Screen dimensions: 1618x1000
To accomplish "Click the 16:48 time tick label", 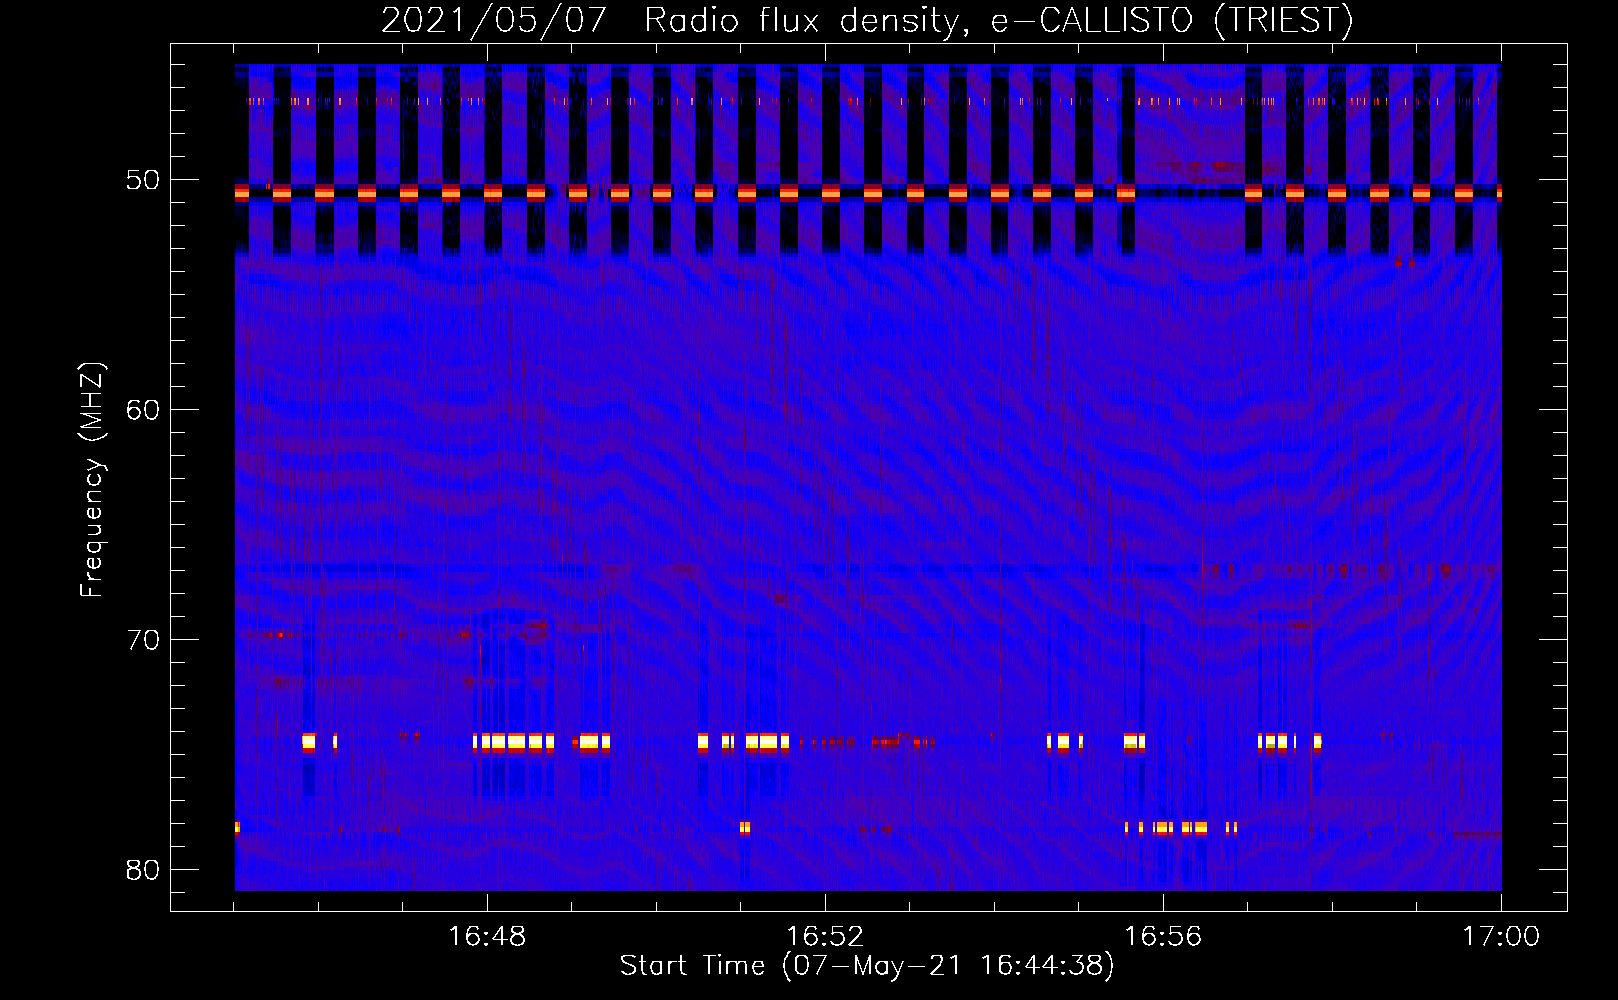I will [x=487, y=937].
